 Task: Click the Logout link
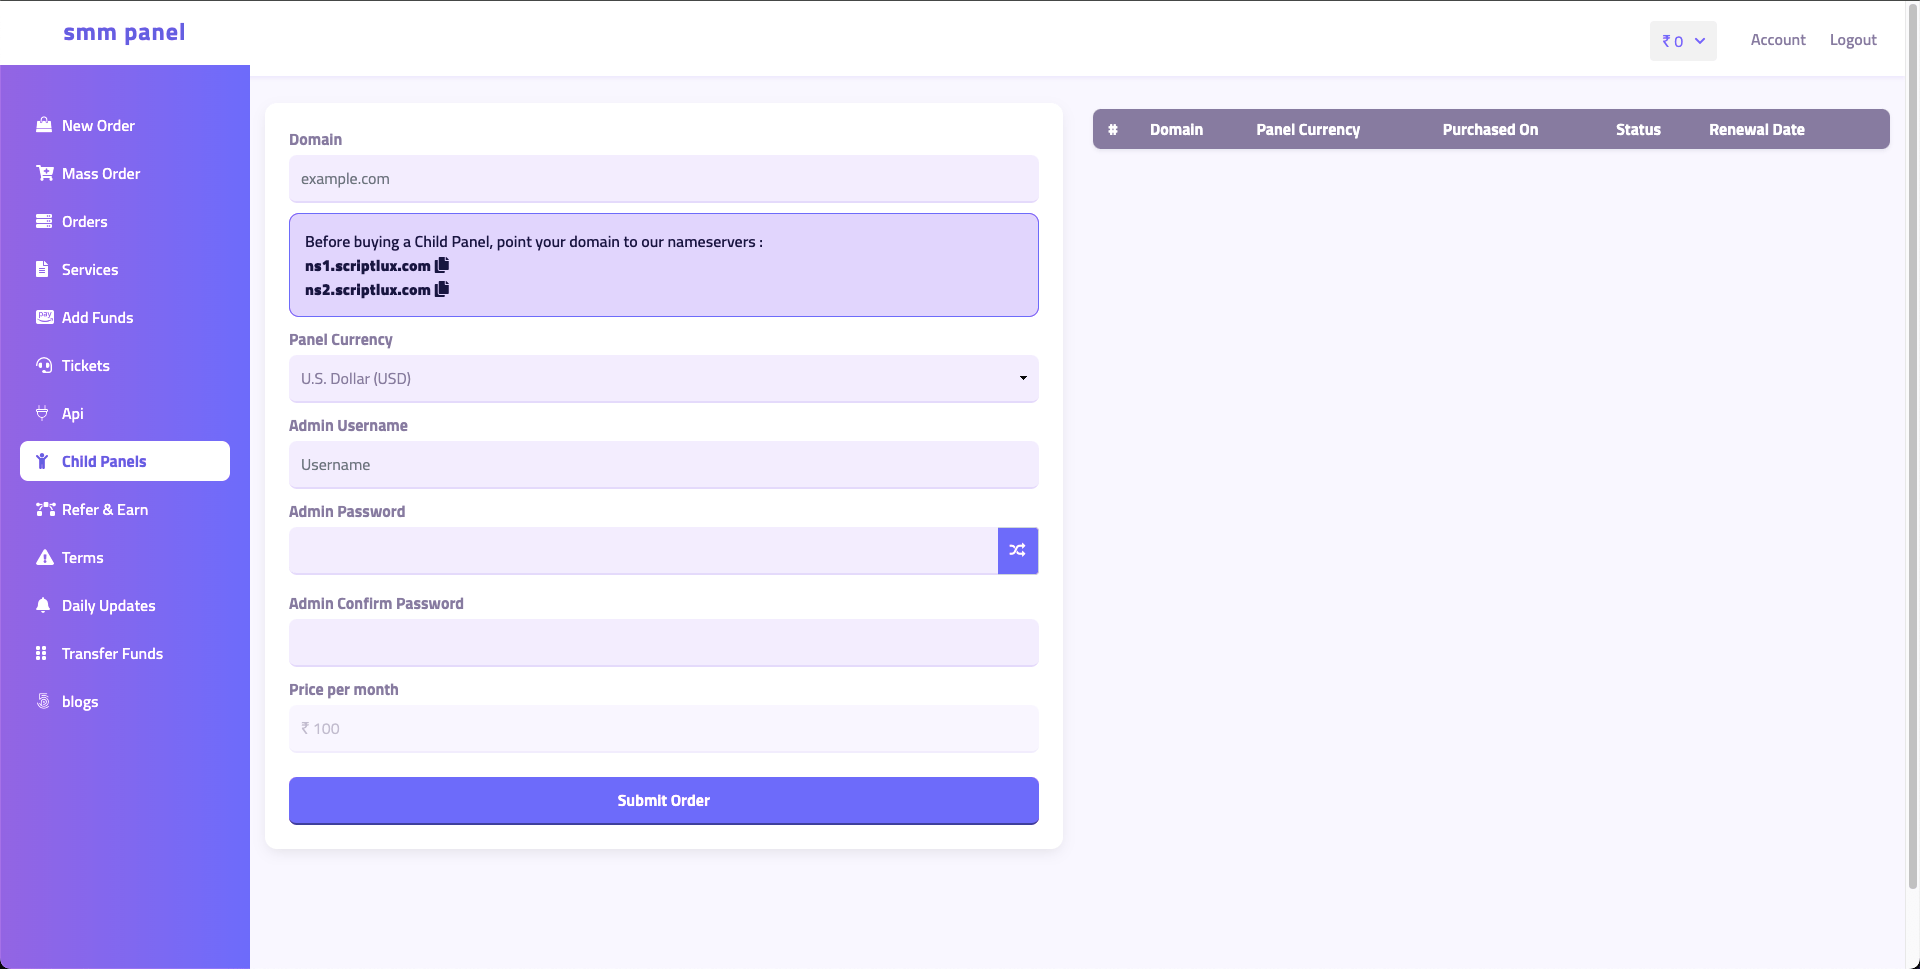click(1852, 40)
